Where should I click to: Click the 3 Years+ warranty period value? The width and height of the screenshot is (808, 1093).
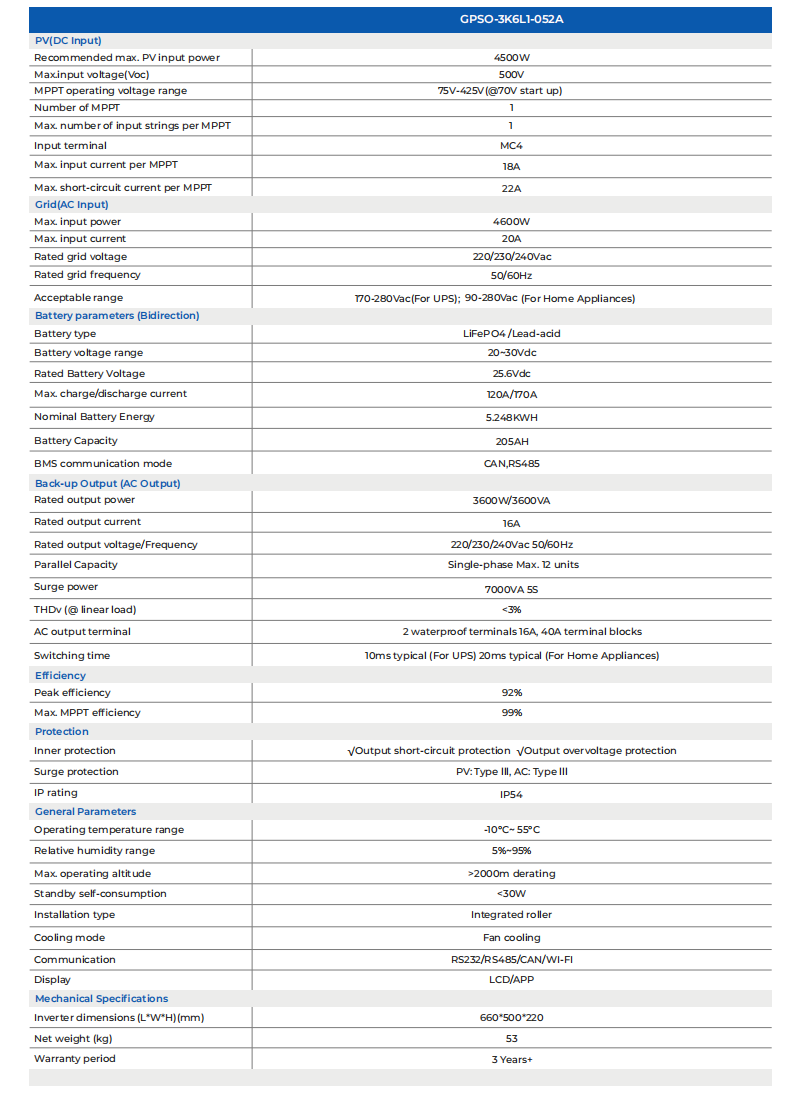tap(511, 1059)
